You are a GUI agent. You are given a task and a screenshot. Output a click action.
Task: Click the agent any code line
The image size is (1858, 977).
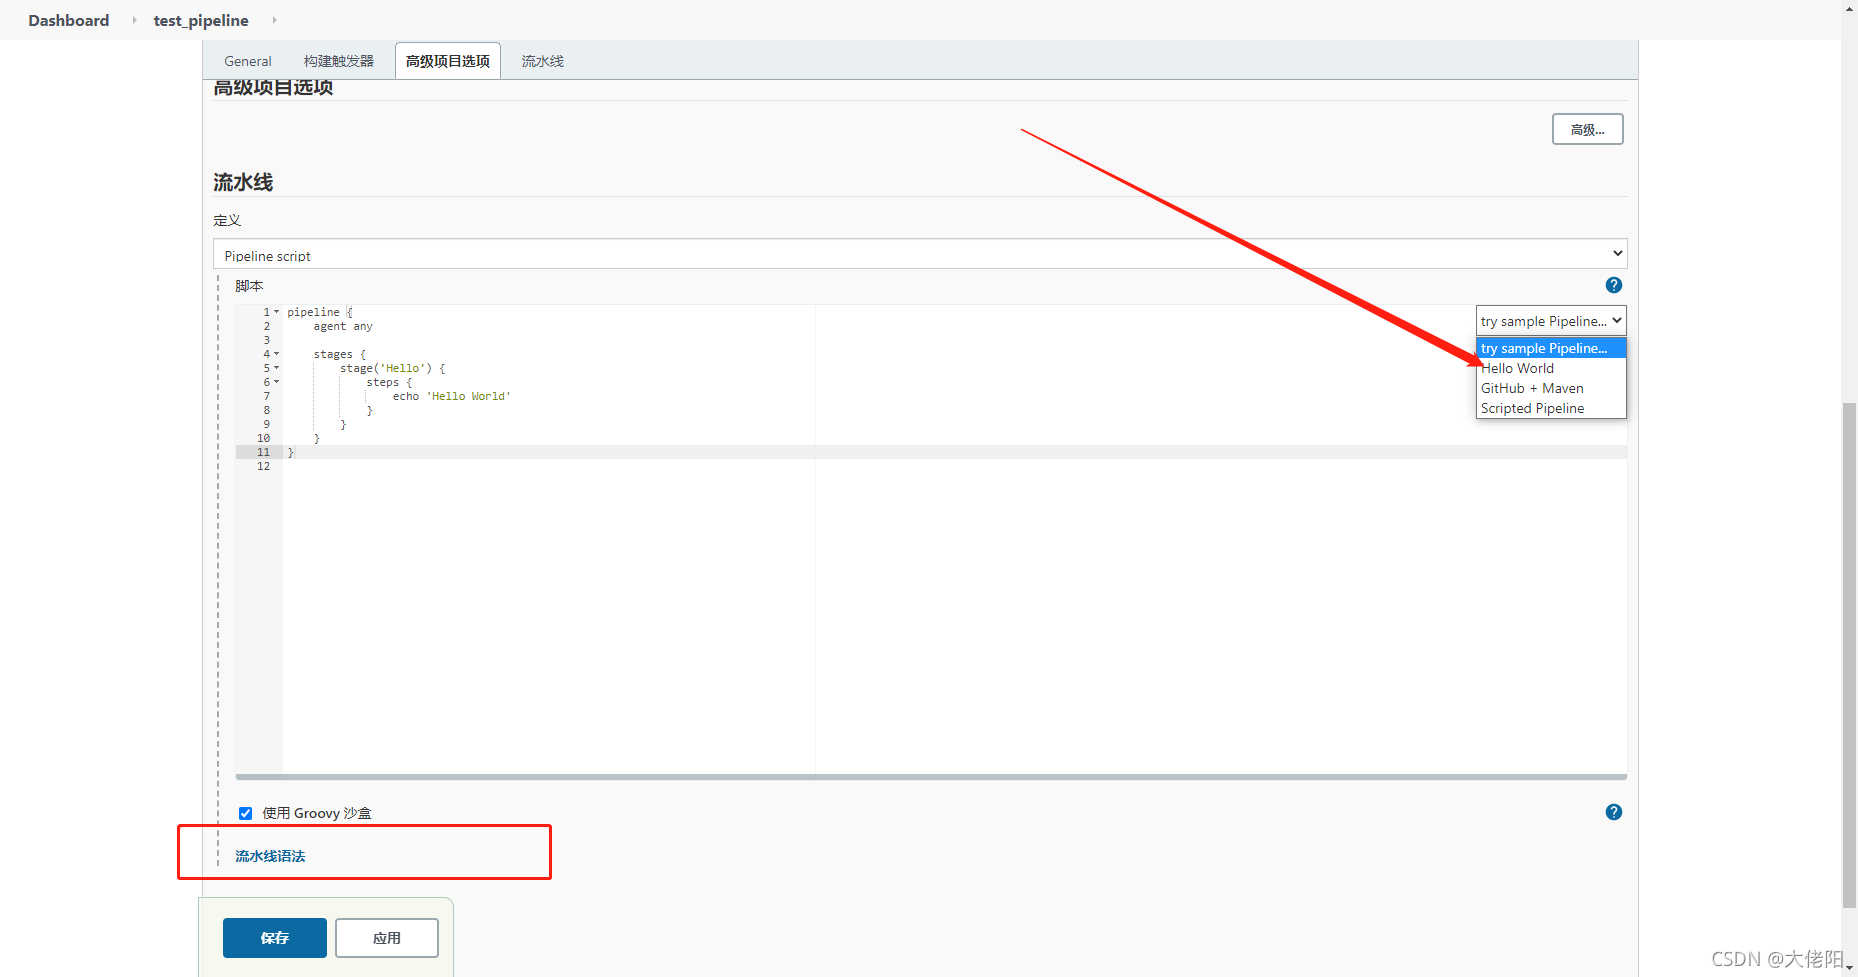point(343,326)
